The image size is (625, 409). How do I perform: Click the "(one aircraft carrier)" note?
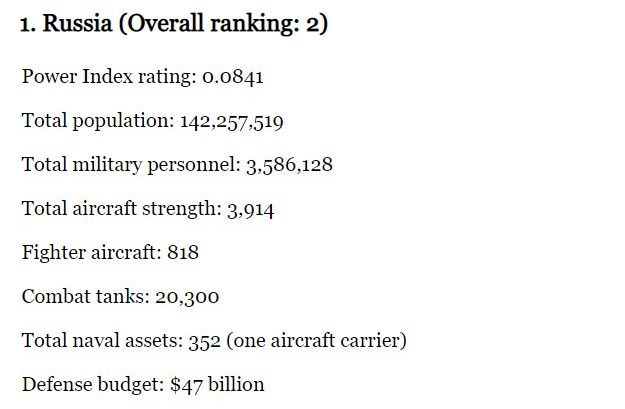(316, 341)
